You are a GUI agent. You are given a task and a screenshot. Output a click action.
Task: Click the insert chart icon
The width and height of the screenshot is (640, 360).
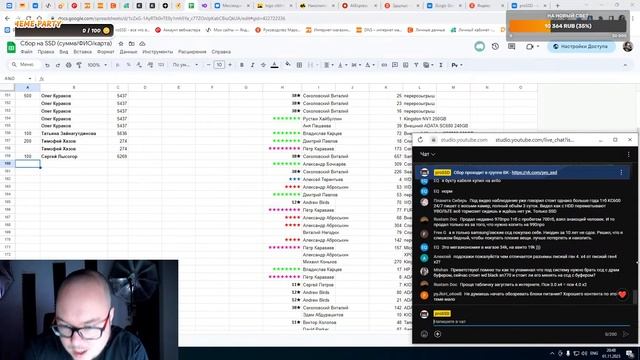coord(405,65)
